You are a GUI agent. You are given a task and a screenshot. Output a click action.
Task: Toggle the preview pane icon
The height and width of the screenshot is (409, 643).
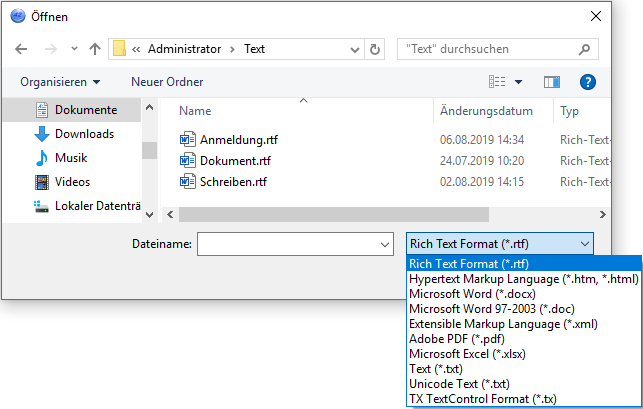[x=552, y=81]
